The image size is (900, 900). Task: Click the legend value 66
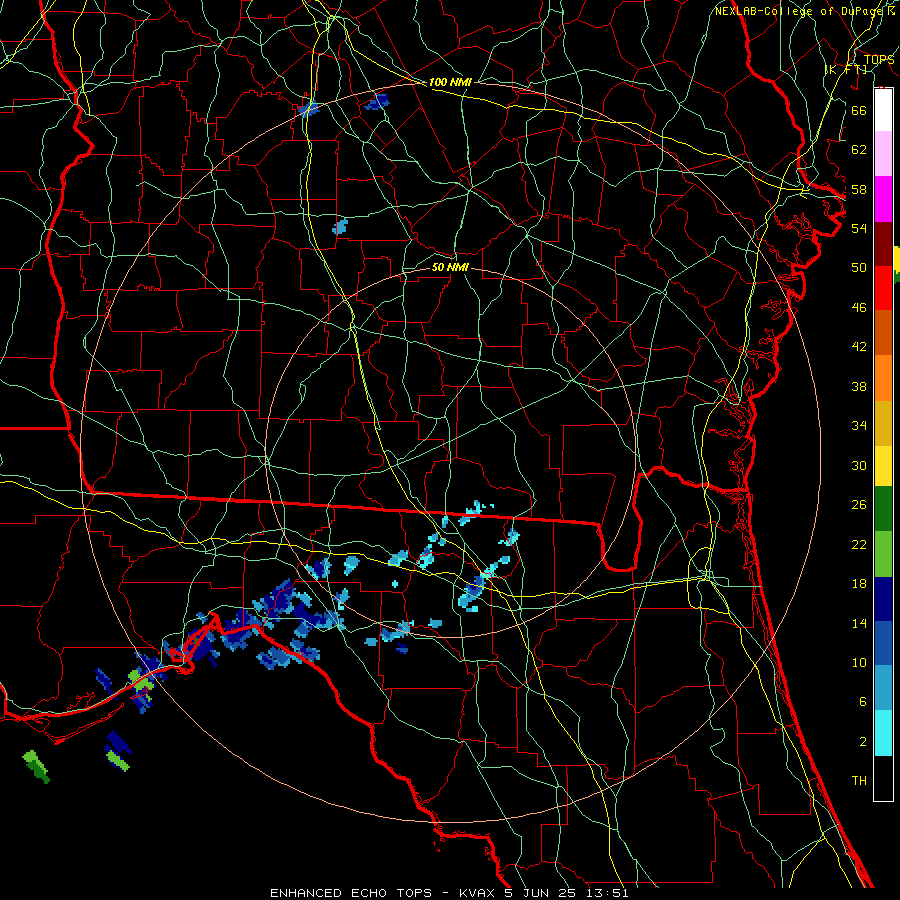[x=859, y=110]
